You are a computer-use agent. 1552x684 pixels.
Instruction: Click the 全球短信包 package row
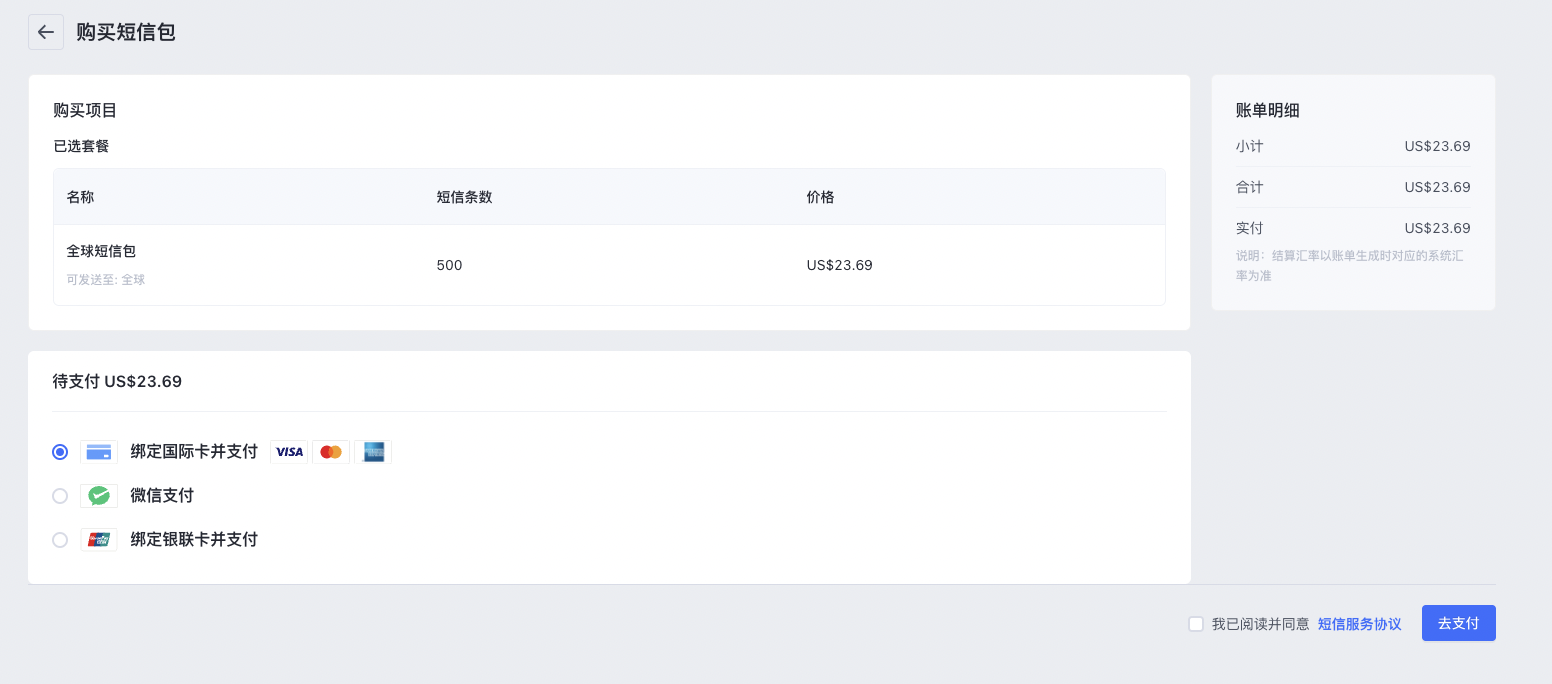click(608, 265)
